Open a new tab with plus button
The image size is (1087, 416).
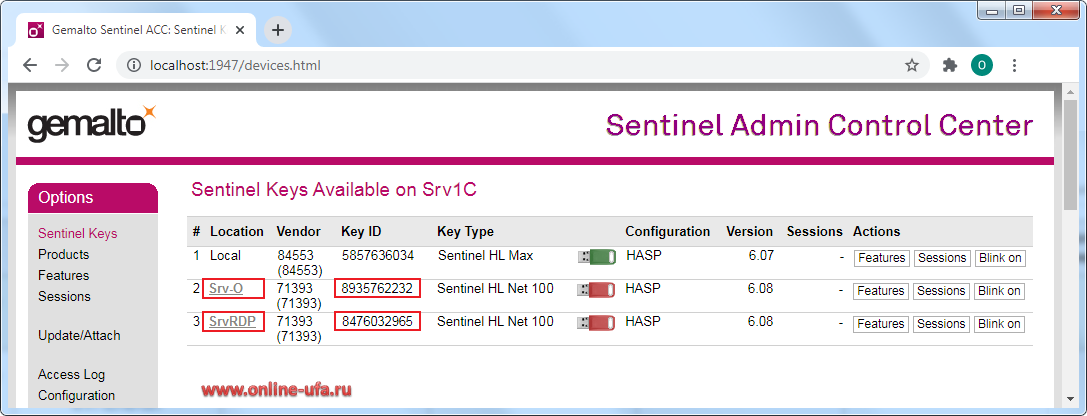[278, 30]
